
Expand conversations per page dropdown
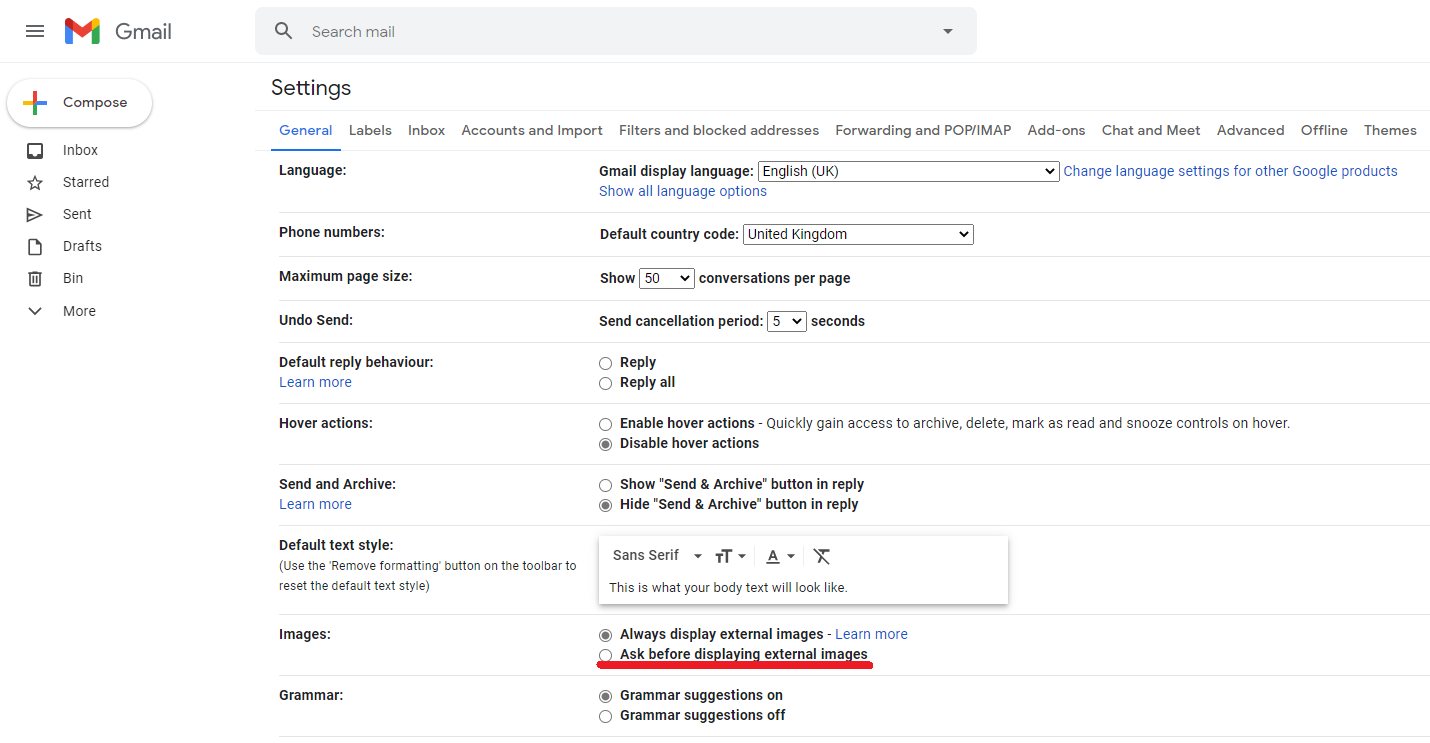(668, 278)
